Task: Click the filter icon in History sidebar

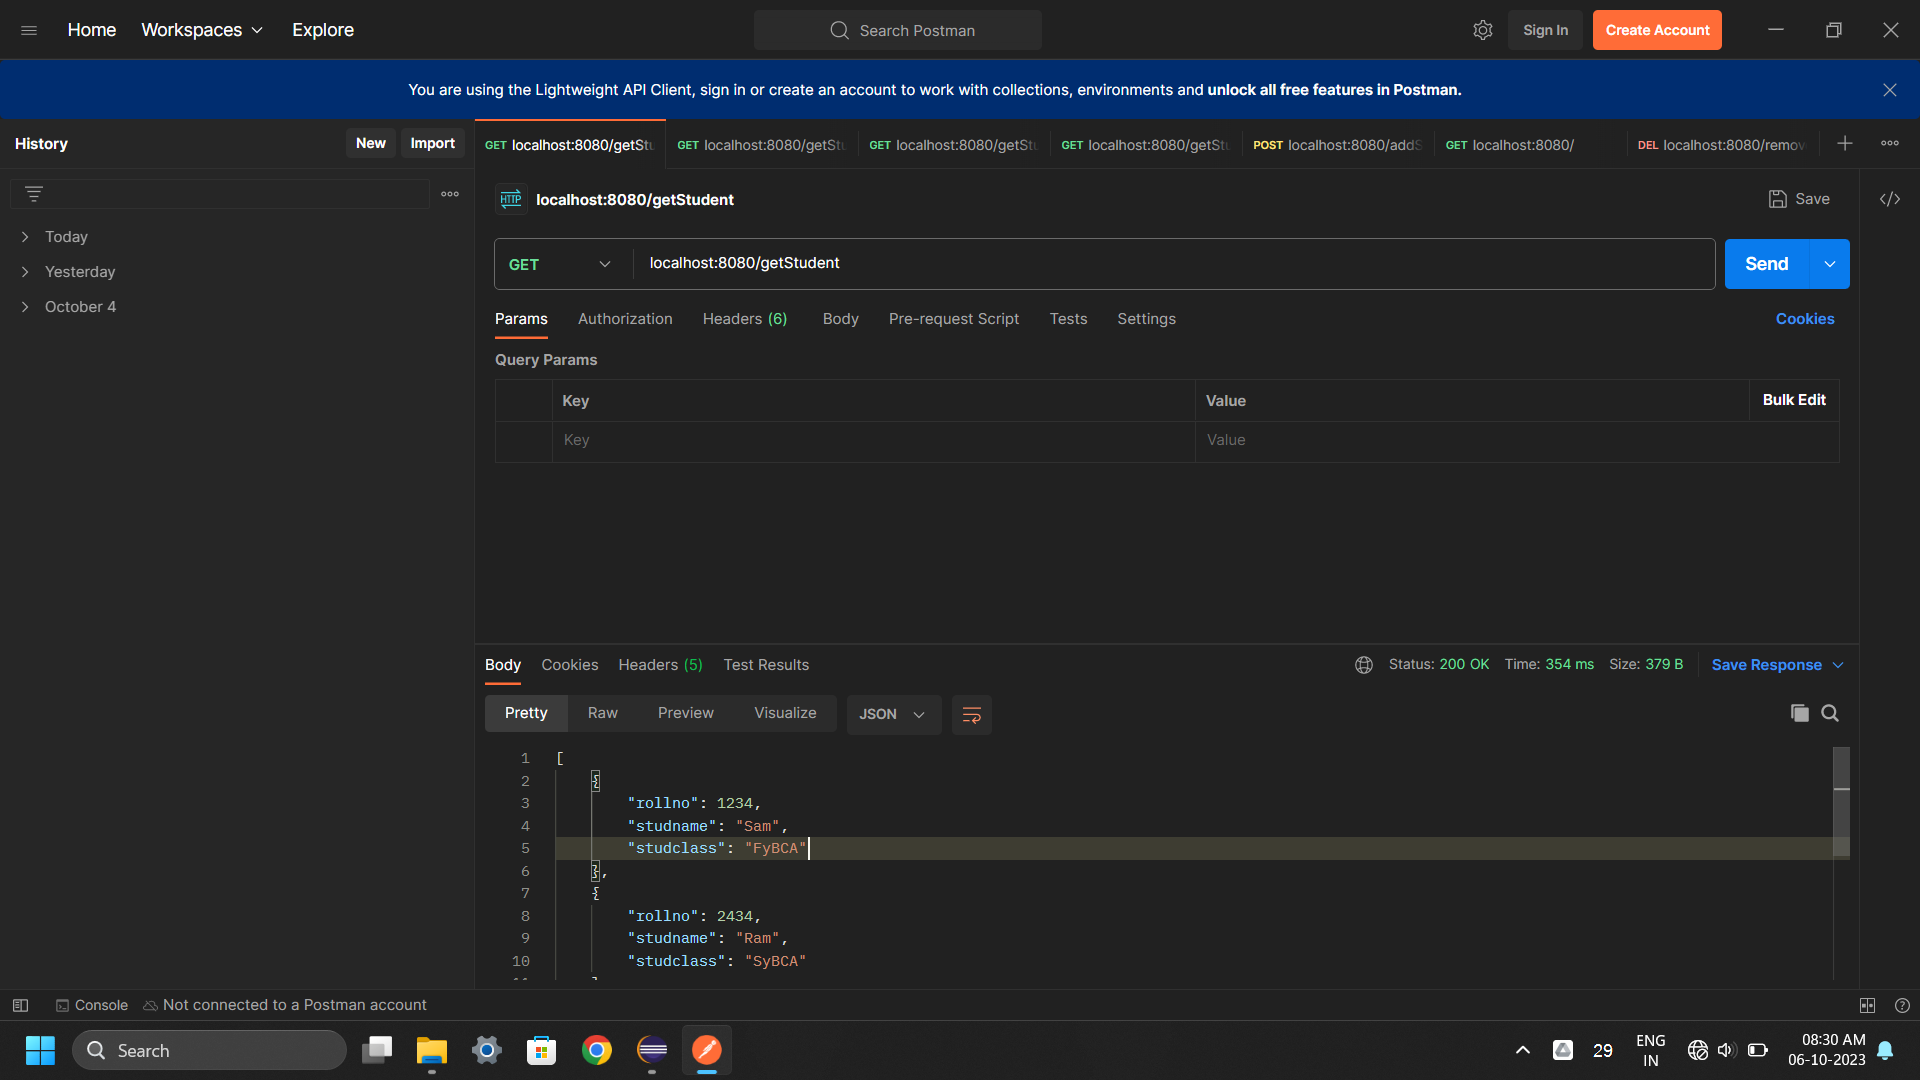Action: [x=34, y=194]
